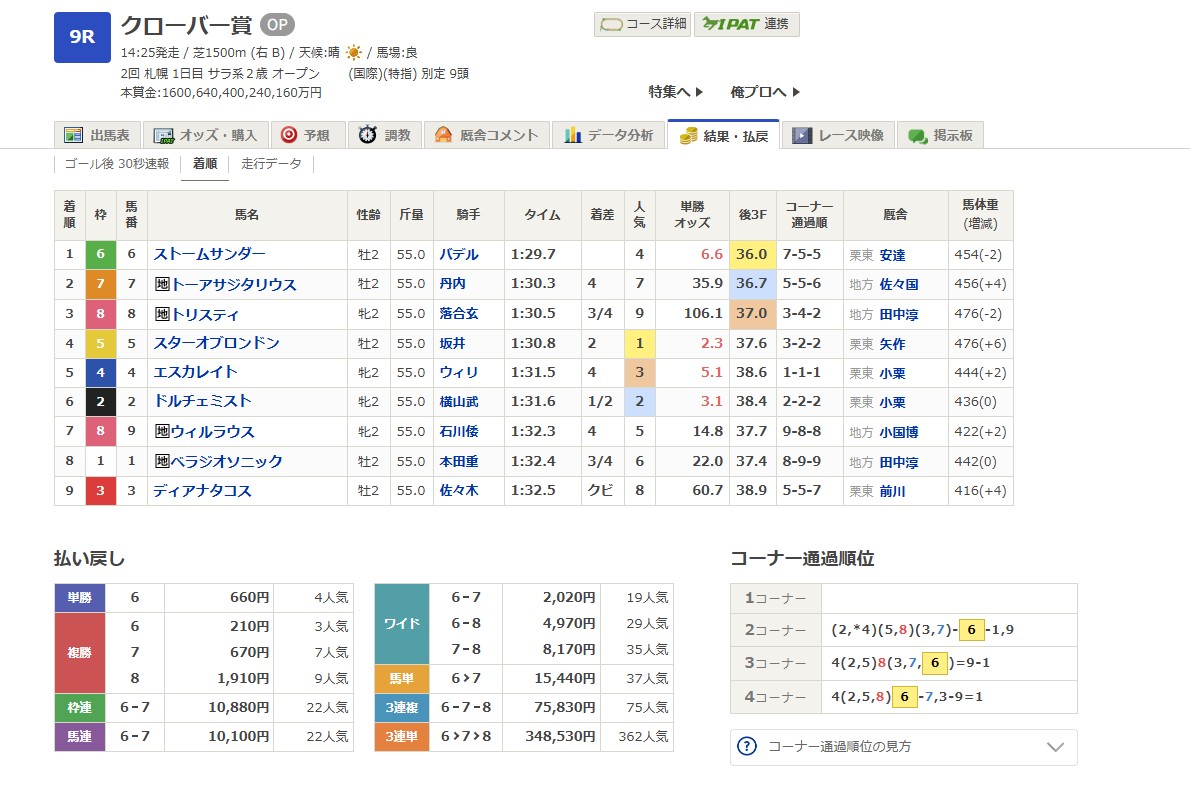Open trainer 小国博's page

click(x=899, y=432)
